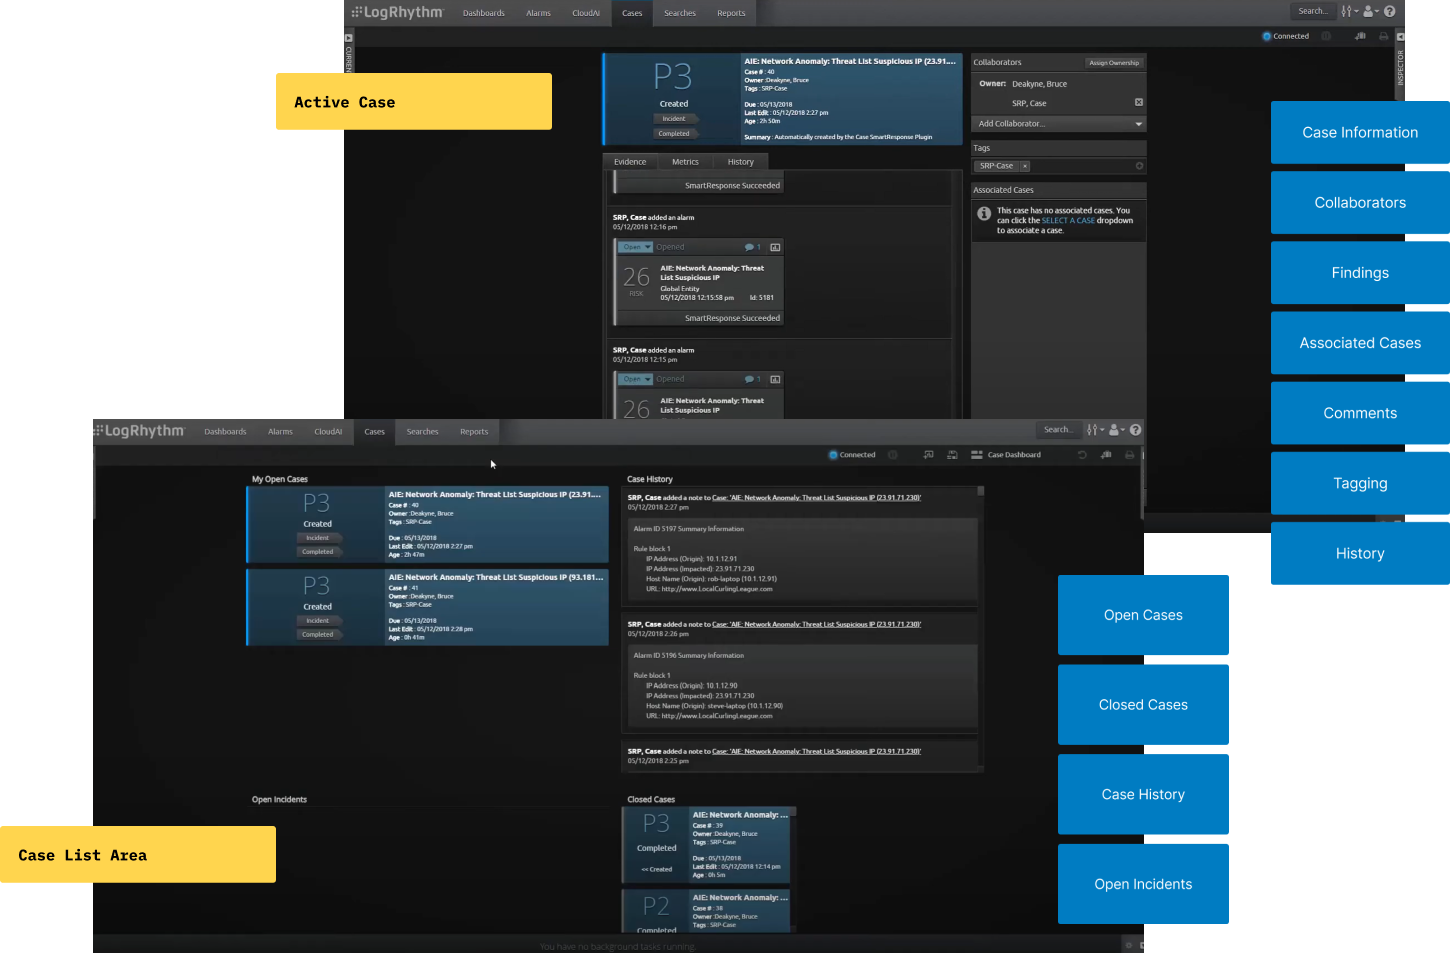Switch to Metrics tab
The height and width of the screenshot is (953, 1450).
pos(685,161)
